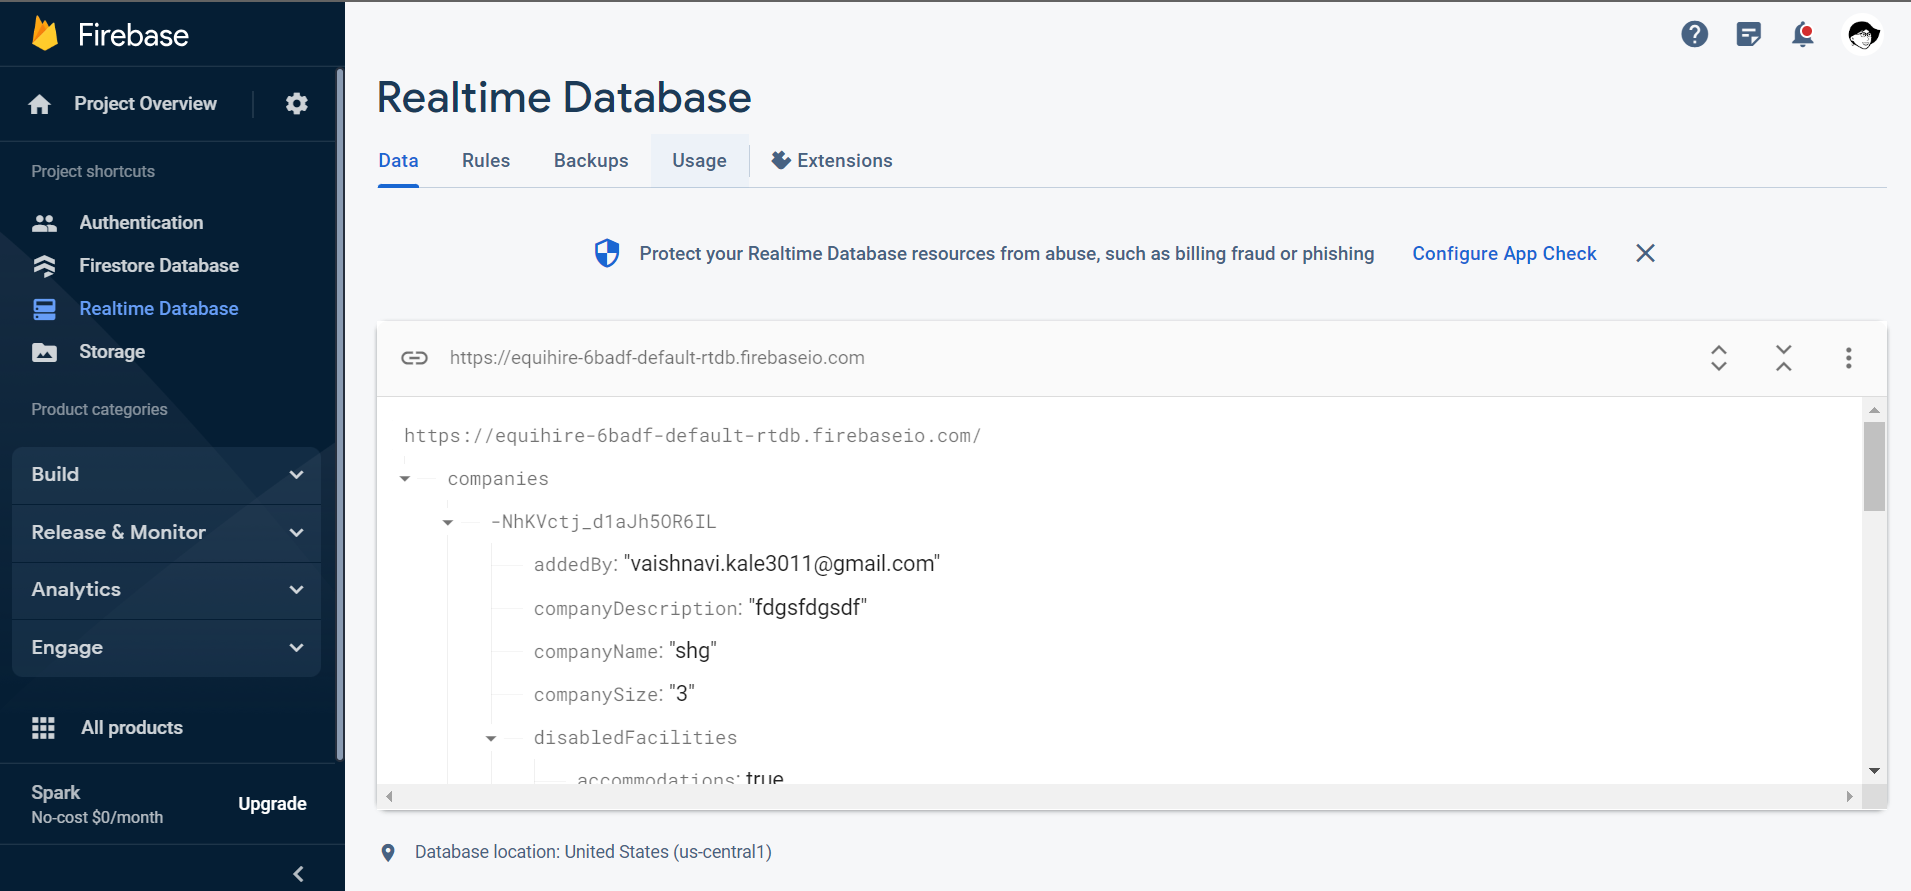Screen dimensions: 1911x891
Task: Expand the Release & Monitor category
Action: click(x=167, y=533)
